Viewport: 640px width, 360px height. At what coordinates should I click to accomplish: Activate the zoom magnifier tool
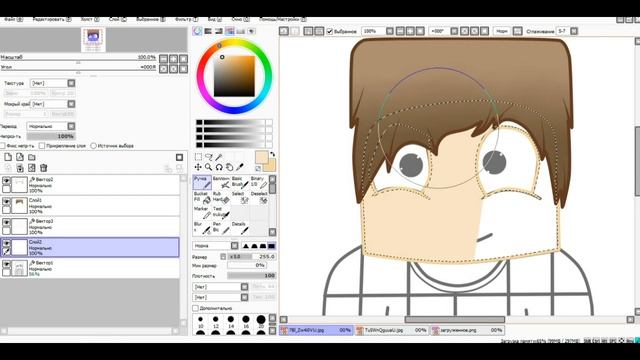click(x=209, y=167)
